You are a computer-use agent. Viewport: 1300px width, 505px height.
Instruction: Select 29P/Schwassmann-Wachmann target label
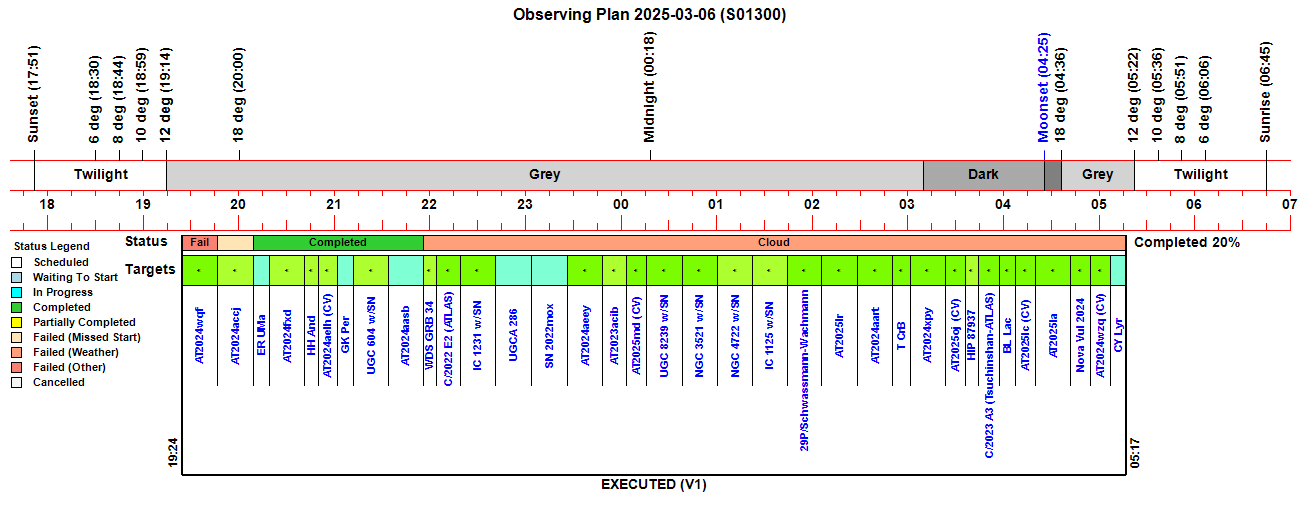pos(805,372)
